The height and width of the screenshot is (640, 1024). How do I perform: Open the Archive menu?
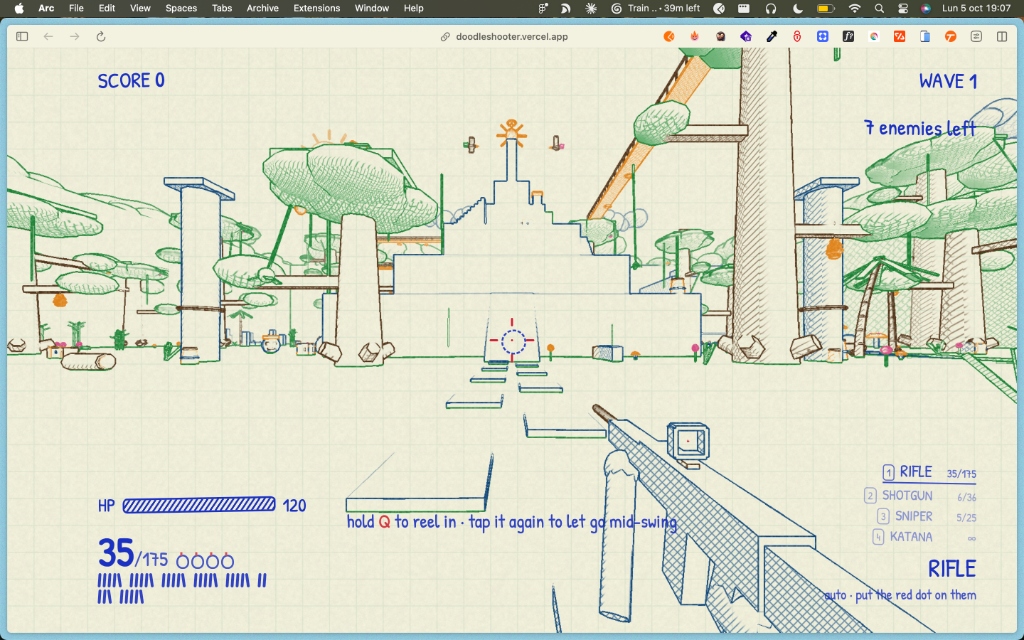(x=263, y=8)
